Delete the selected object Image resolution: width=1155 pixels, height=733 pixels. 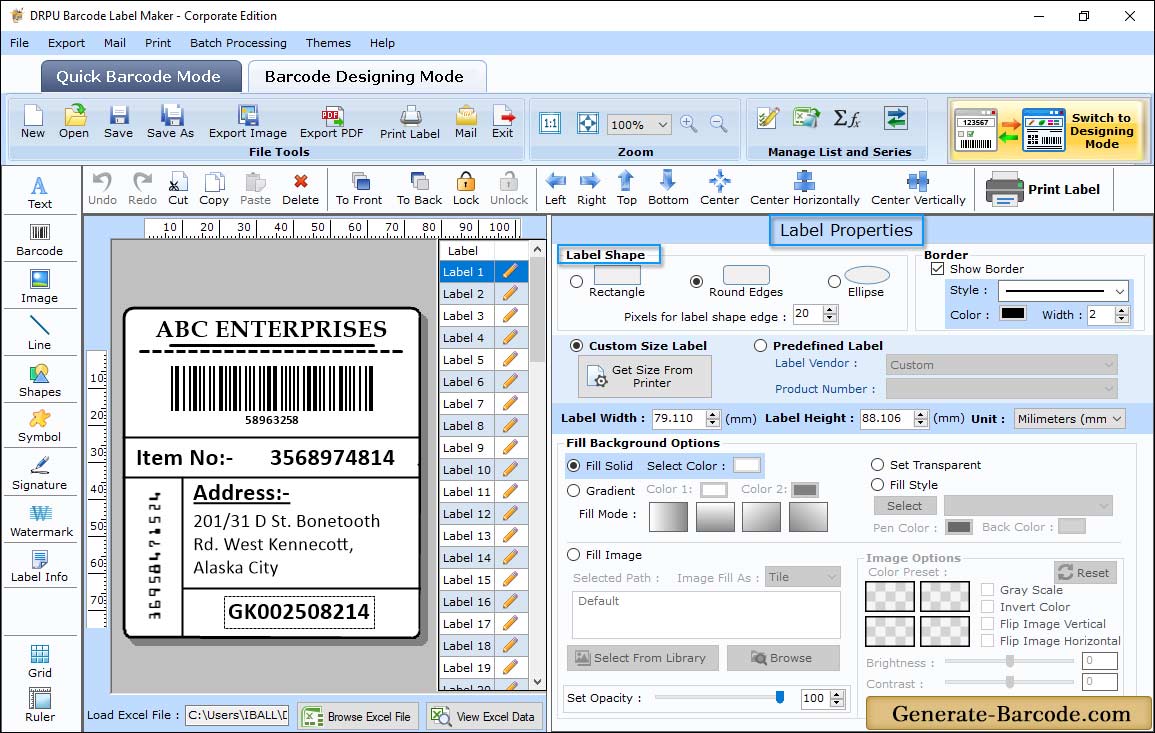(x=301, y=189)
